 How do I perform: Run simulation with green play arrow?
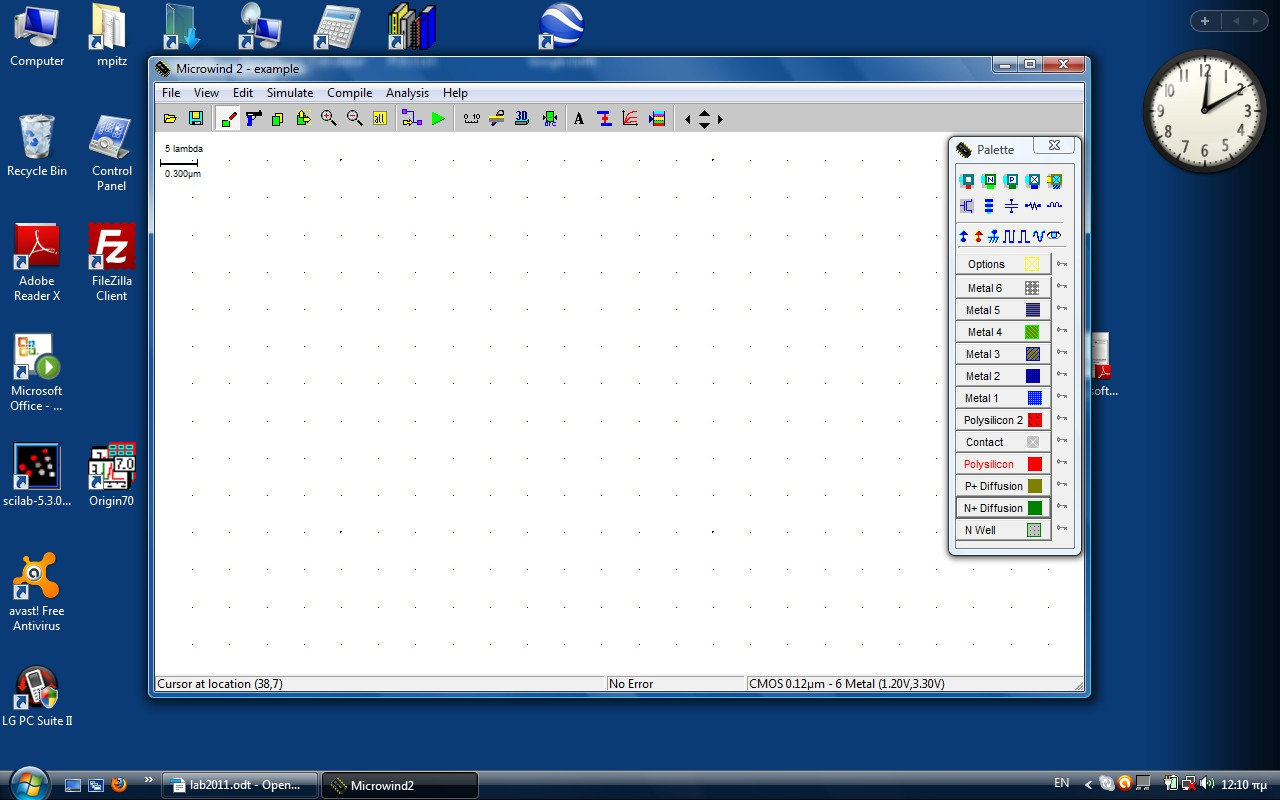438,119
